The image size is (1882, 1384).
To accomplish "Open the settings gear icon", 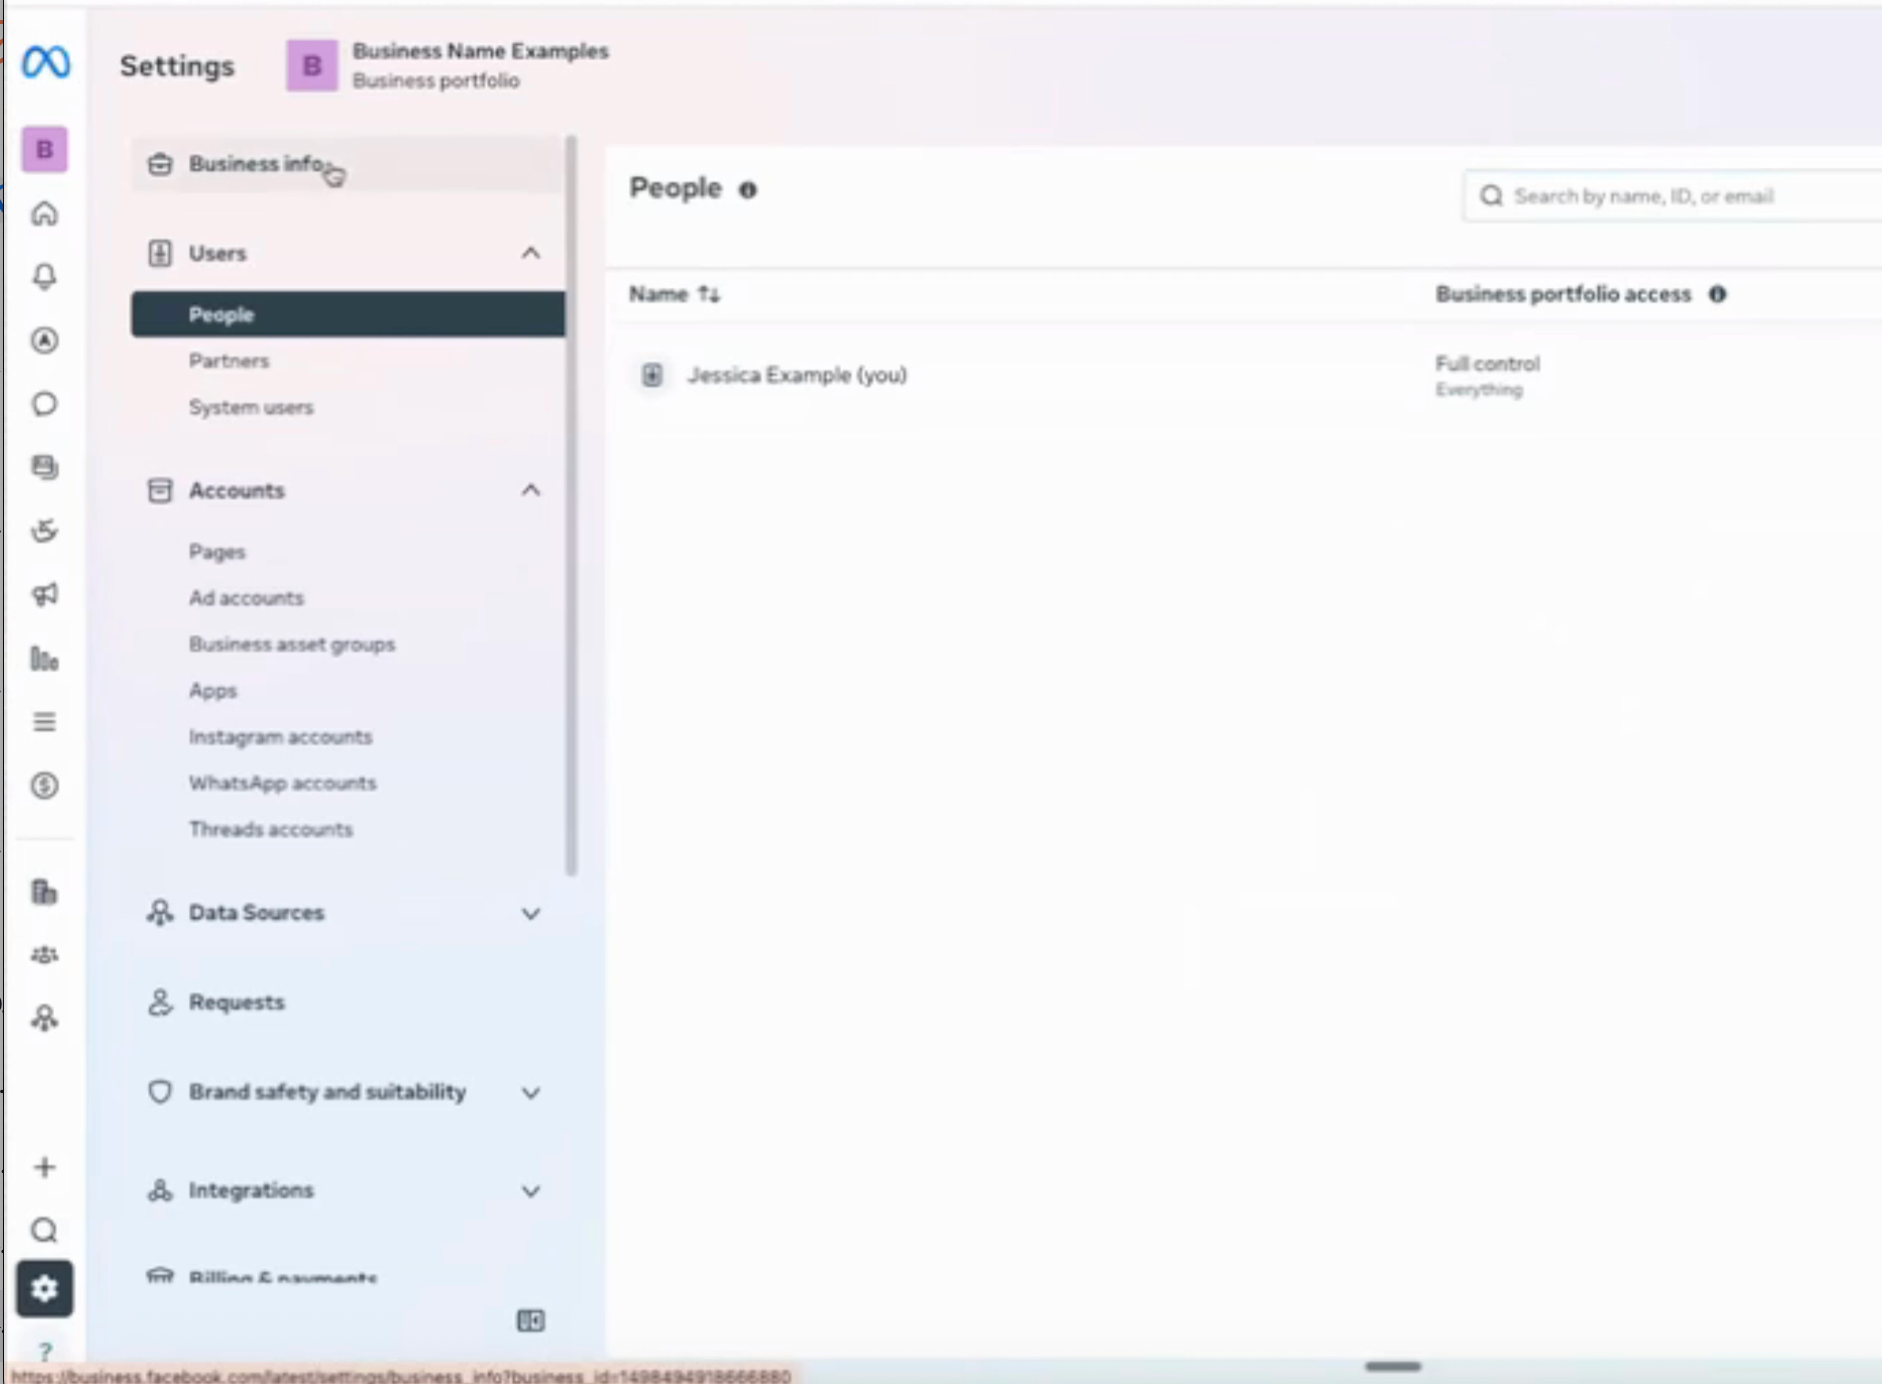I will coord(44,1289).
